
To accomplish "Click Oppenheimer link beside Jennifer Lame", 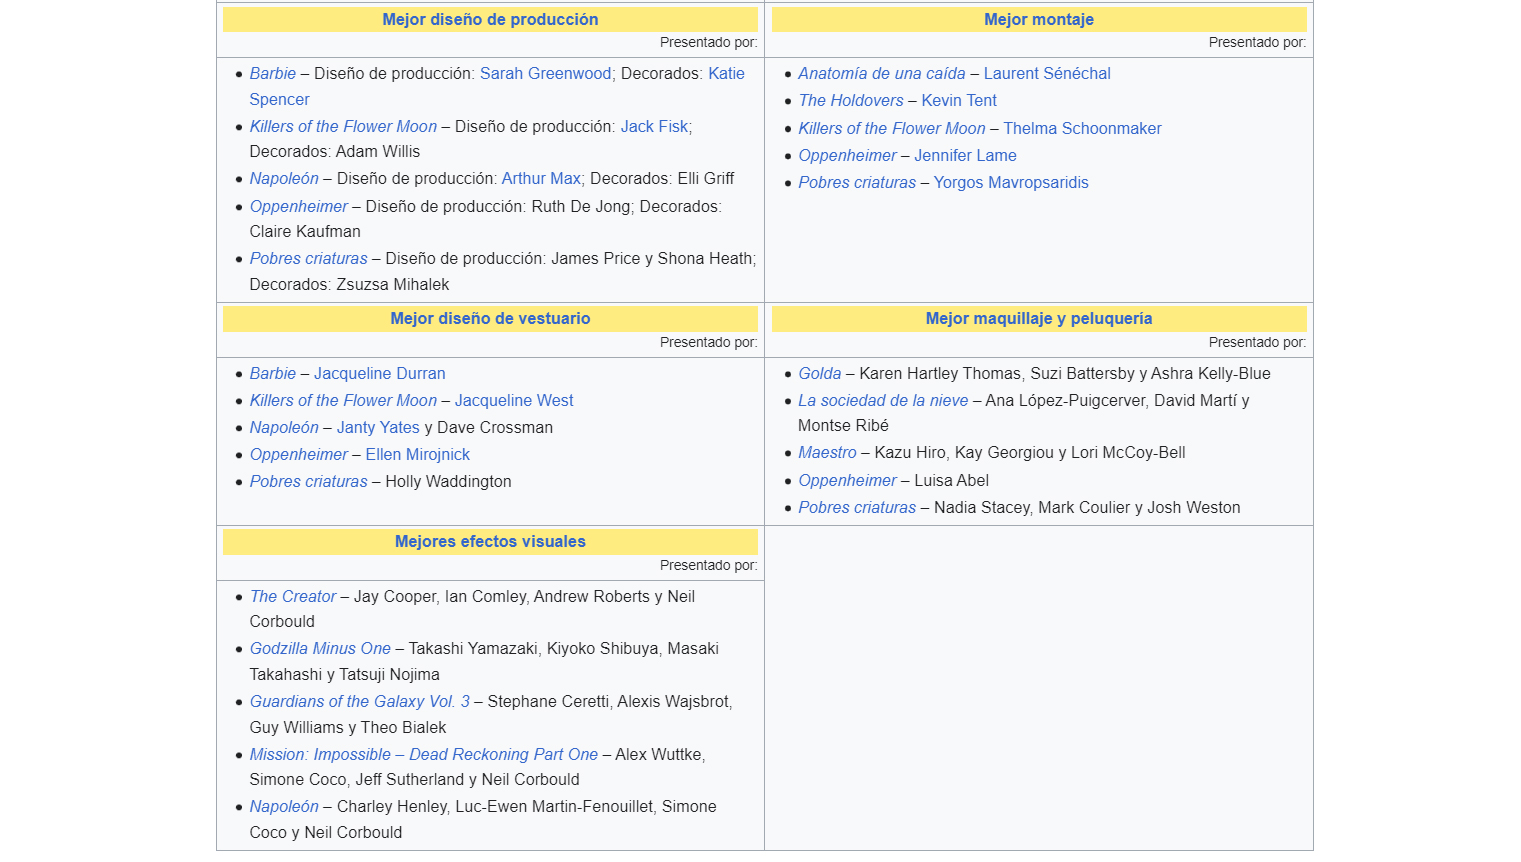I will pos(848,155).
